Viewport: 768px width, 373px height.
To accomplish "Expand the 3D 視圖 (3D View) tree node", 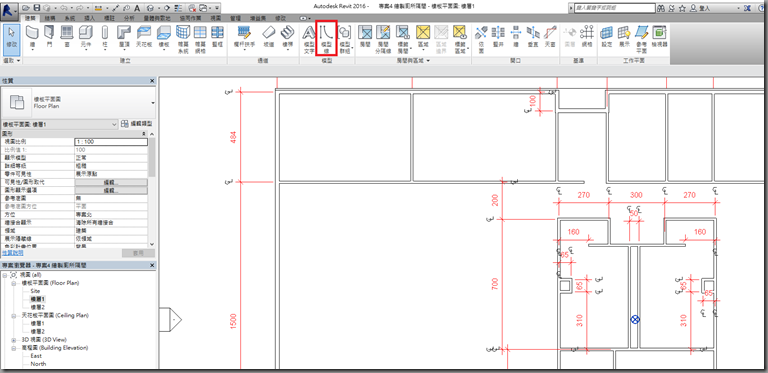I will (13, 340).
